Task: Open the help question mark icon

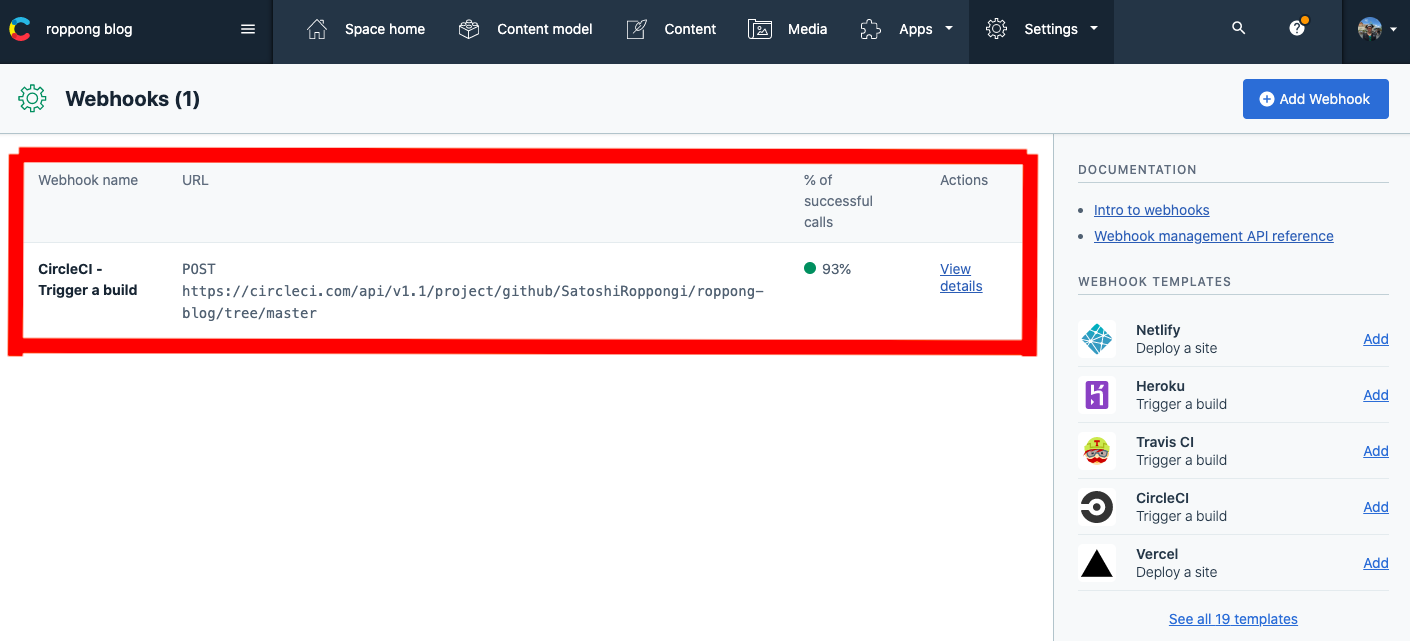Action: [1297, 28]
